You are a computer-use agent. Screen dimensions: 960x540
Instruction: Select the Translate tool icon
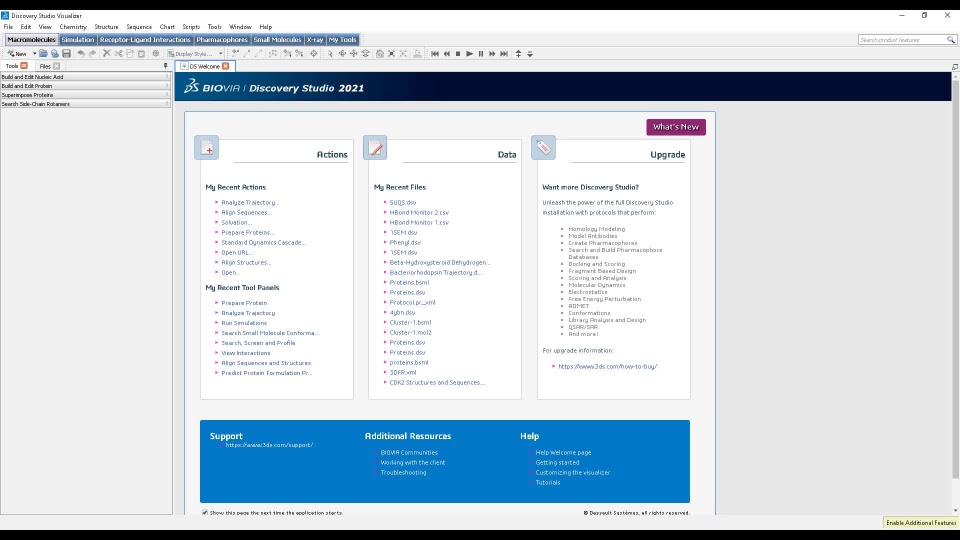click(354, 54)
